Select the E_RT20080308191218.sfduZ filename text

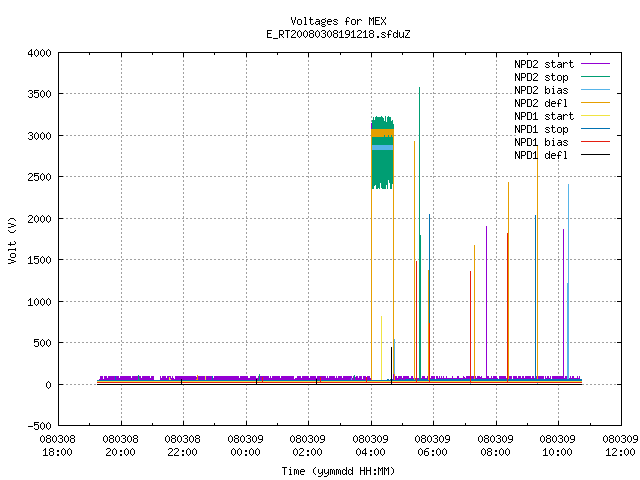(x=338, y=34)
